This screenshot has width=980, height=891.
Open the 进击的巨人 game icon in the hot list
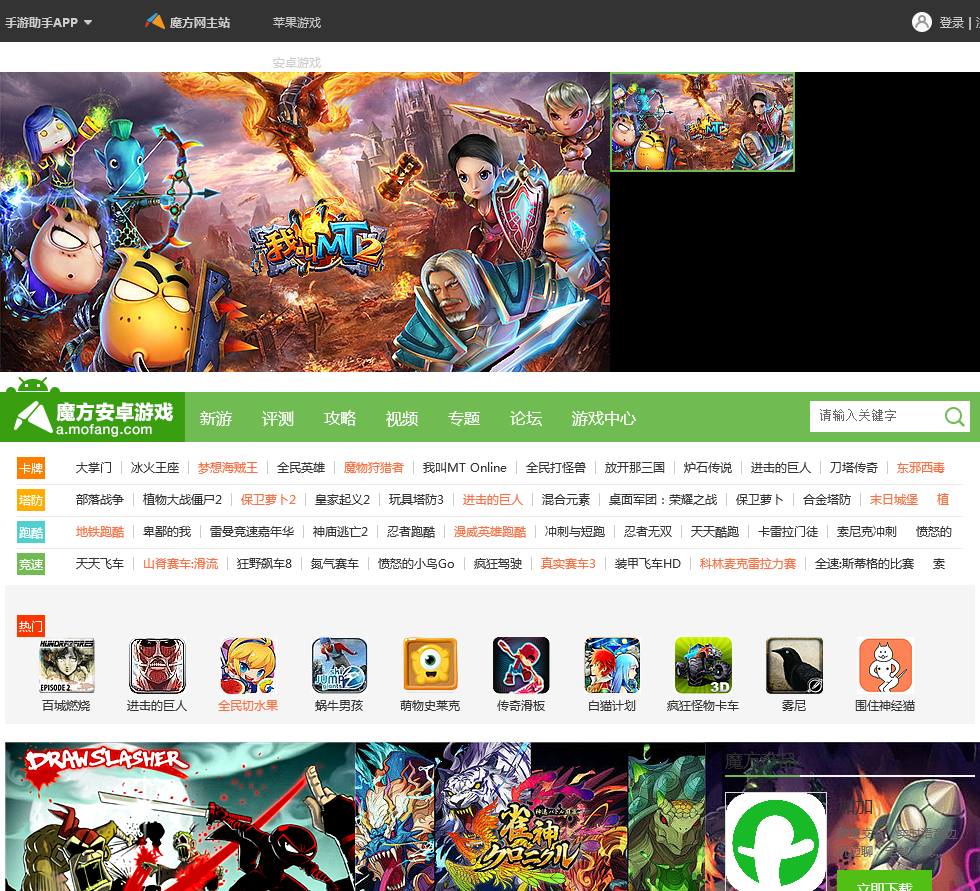(x=157, y=665)
